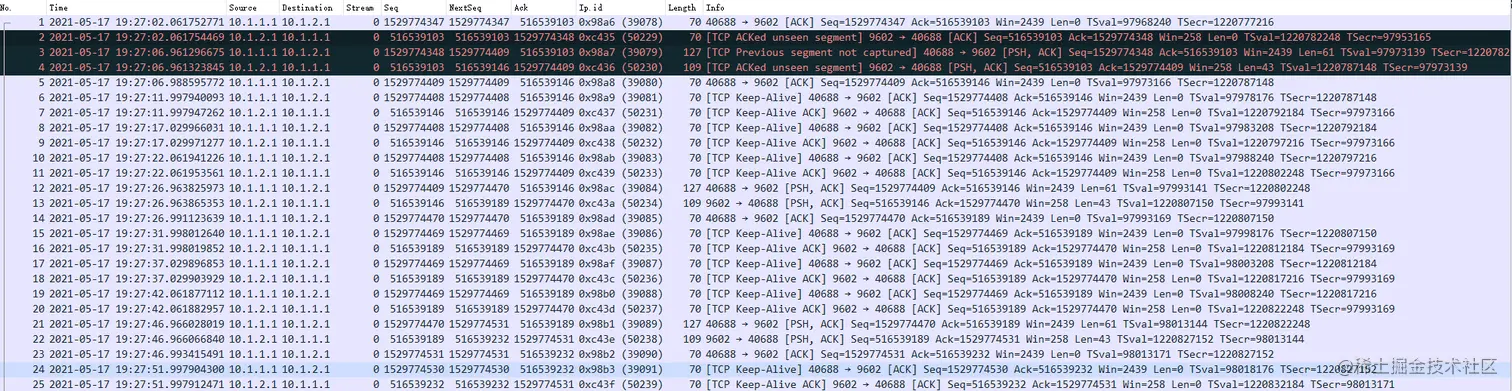
Task: Select packet timed 19:27:06.961323845
Action: coord(756,67)
